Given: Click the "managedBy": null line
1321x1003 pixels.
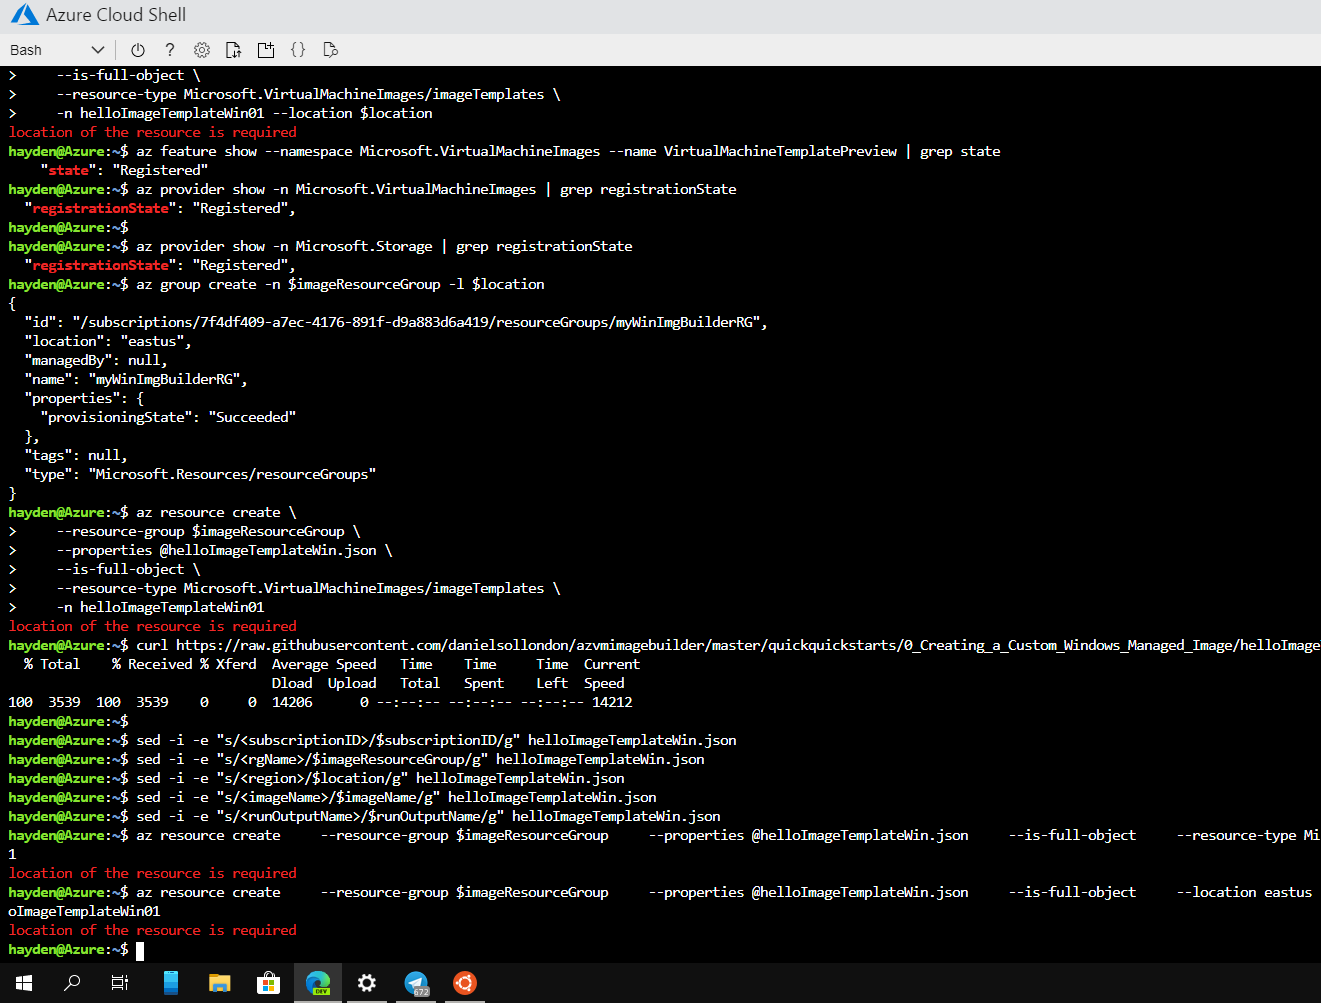Looking at the screenshot, I should pos(96,360).
